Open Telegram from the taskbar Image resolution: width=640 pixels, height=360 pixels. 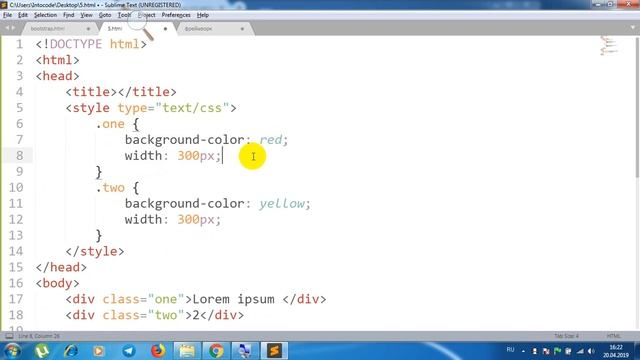[129, 351]
